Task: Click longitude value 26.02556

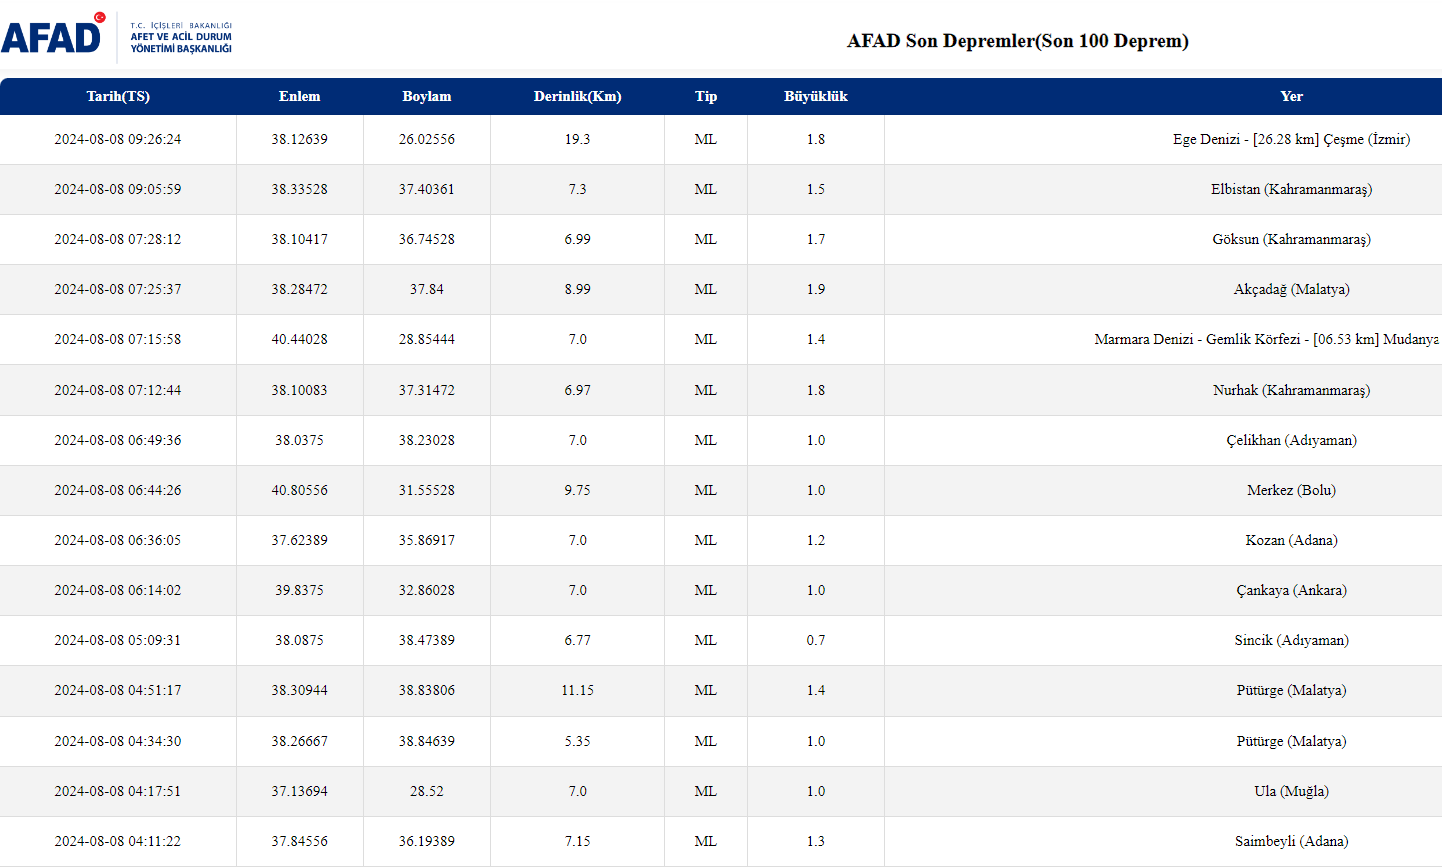Action: point(427,140)
